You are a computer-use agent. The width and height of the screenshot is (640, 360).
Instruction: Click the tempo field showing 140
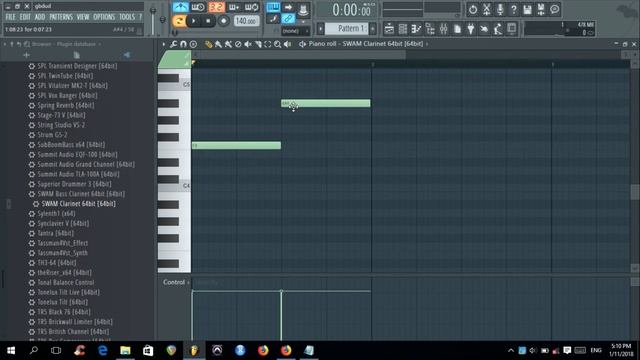tap(246, 21)
